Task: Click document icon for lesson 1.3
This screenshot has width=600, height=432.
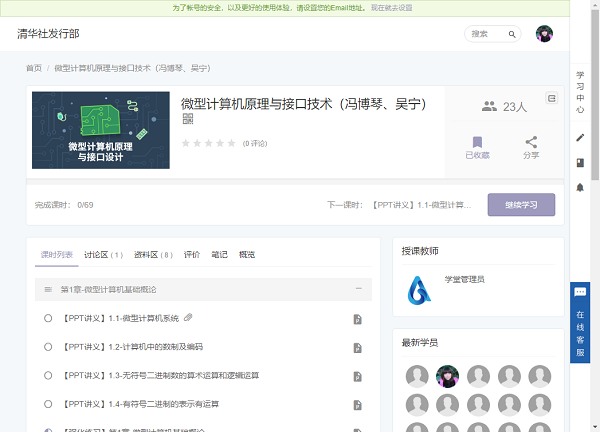Action: point(357,377)
